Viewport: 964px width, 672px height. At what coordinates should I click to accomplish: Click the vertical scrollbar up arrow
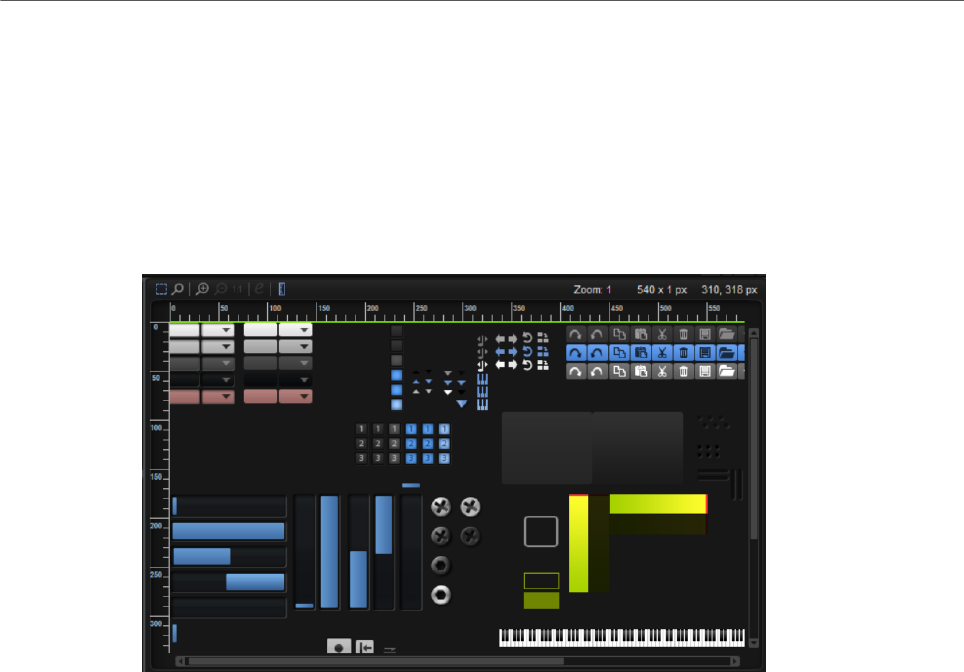[754, 333]
